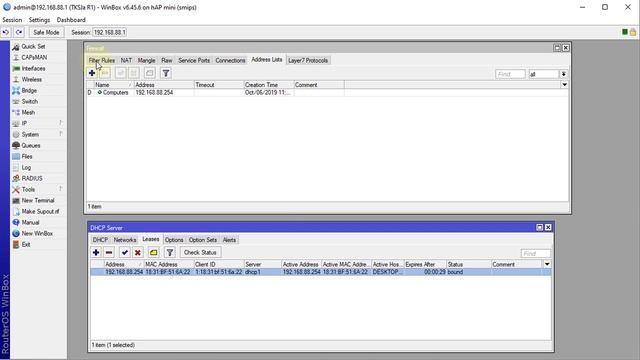Open the 'all' list dropdown in Firewall
640x360 pixels.
(563, 74)
